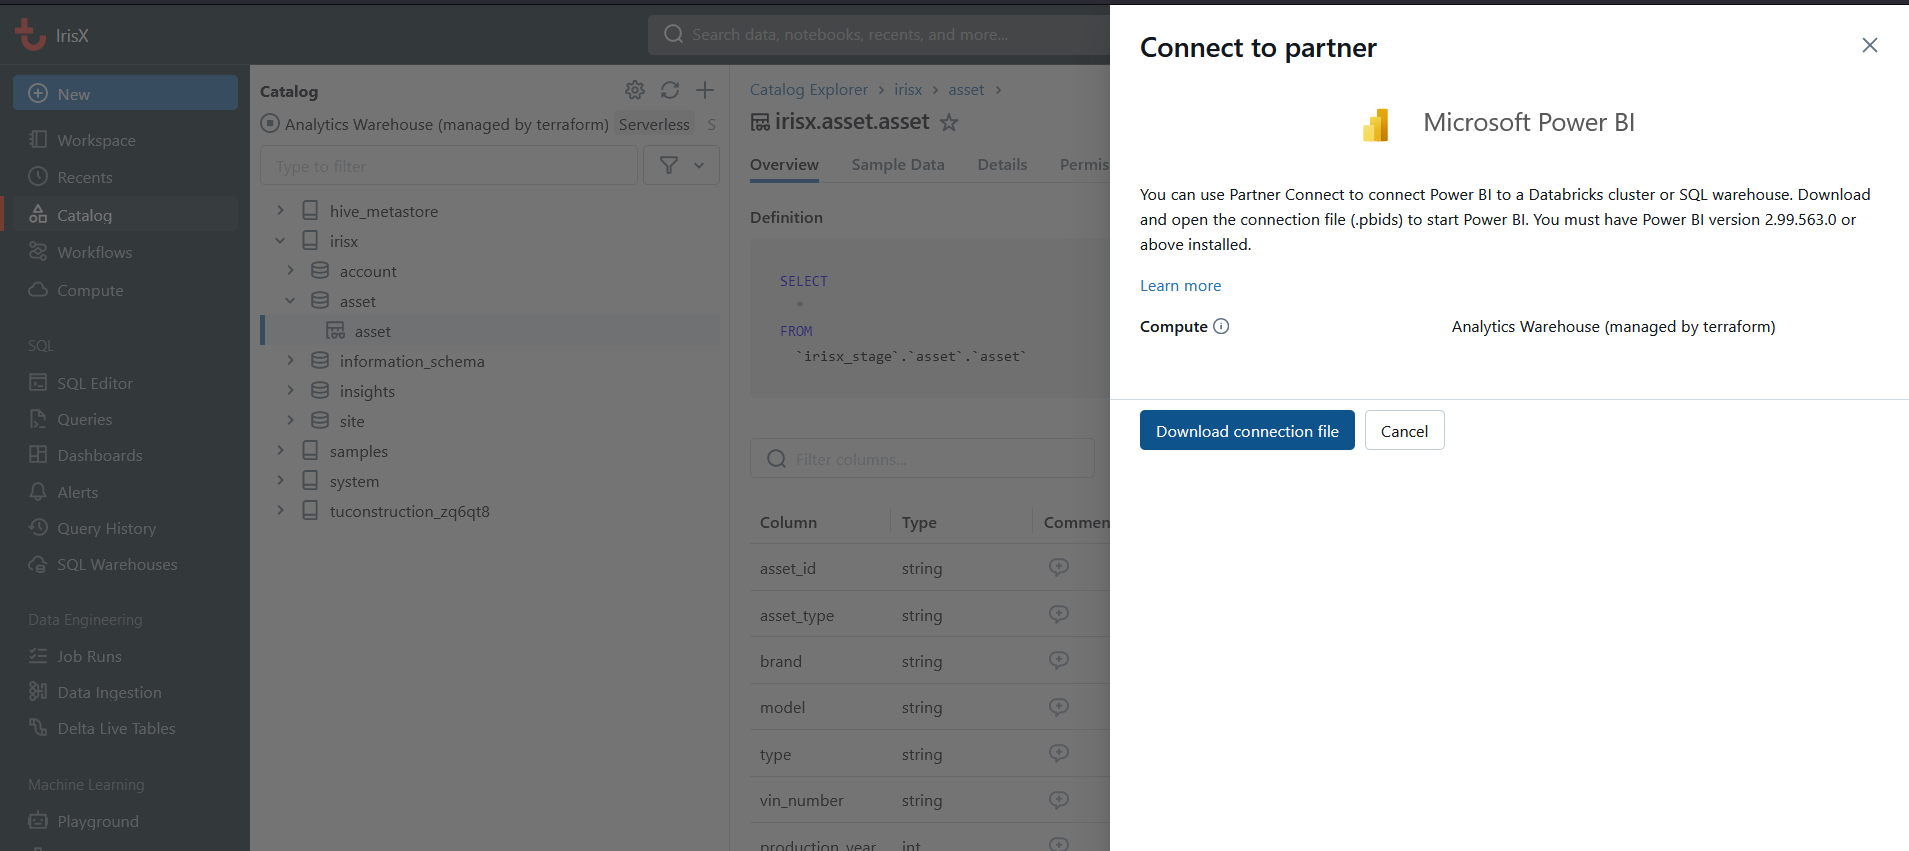Click the Compute info icon in dialog
1909x851 pixels.
point(1221,326)
